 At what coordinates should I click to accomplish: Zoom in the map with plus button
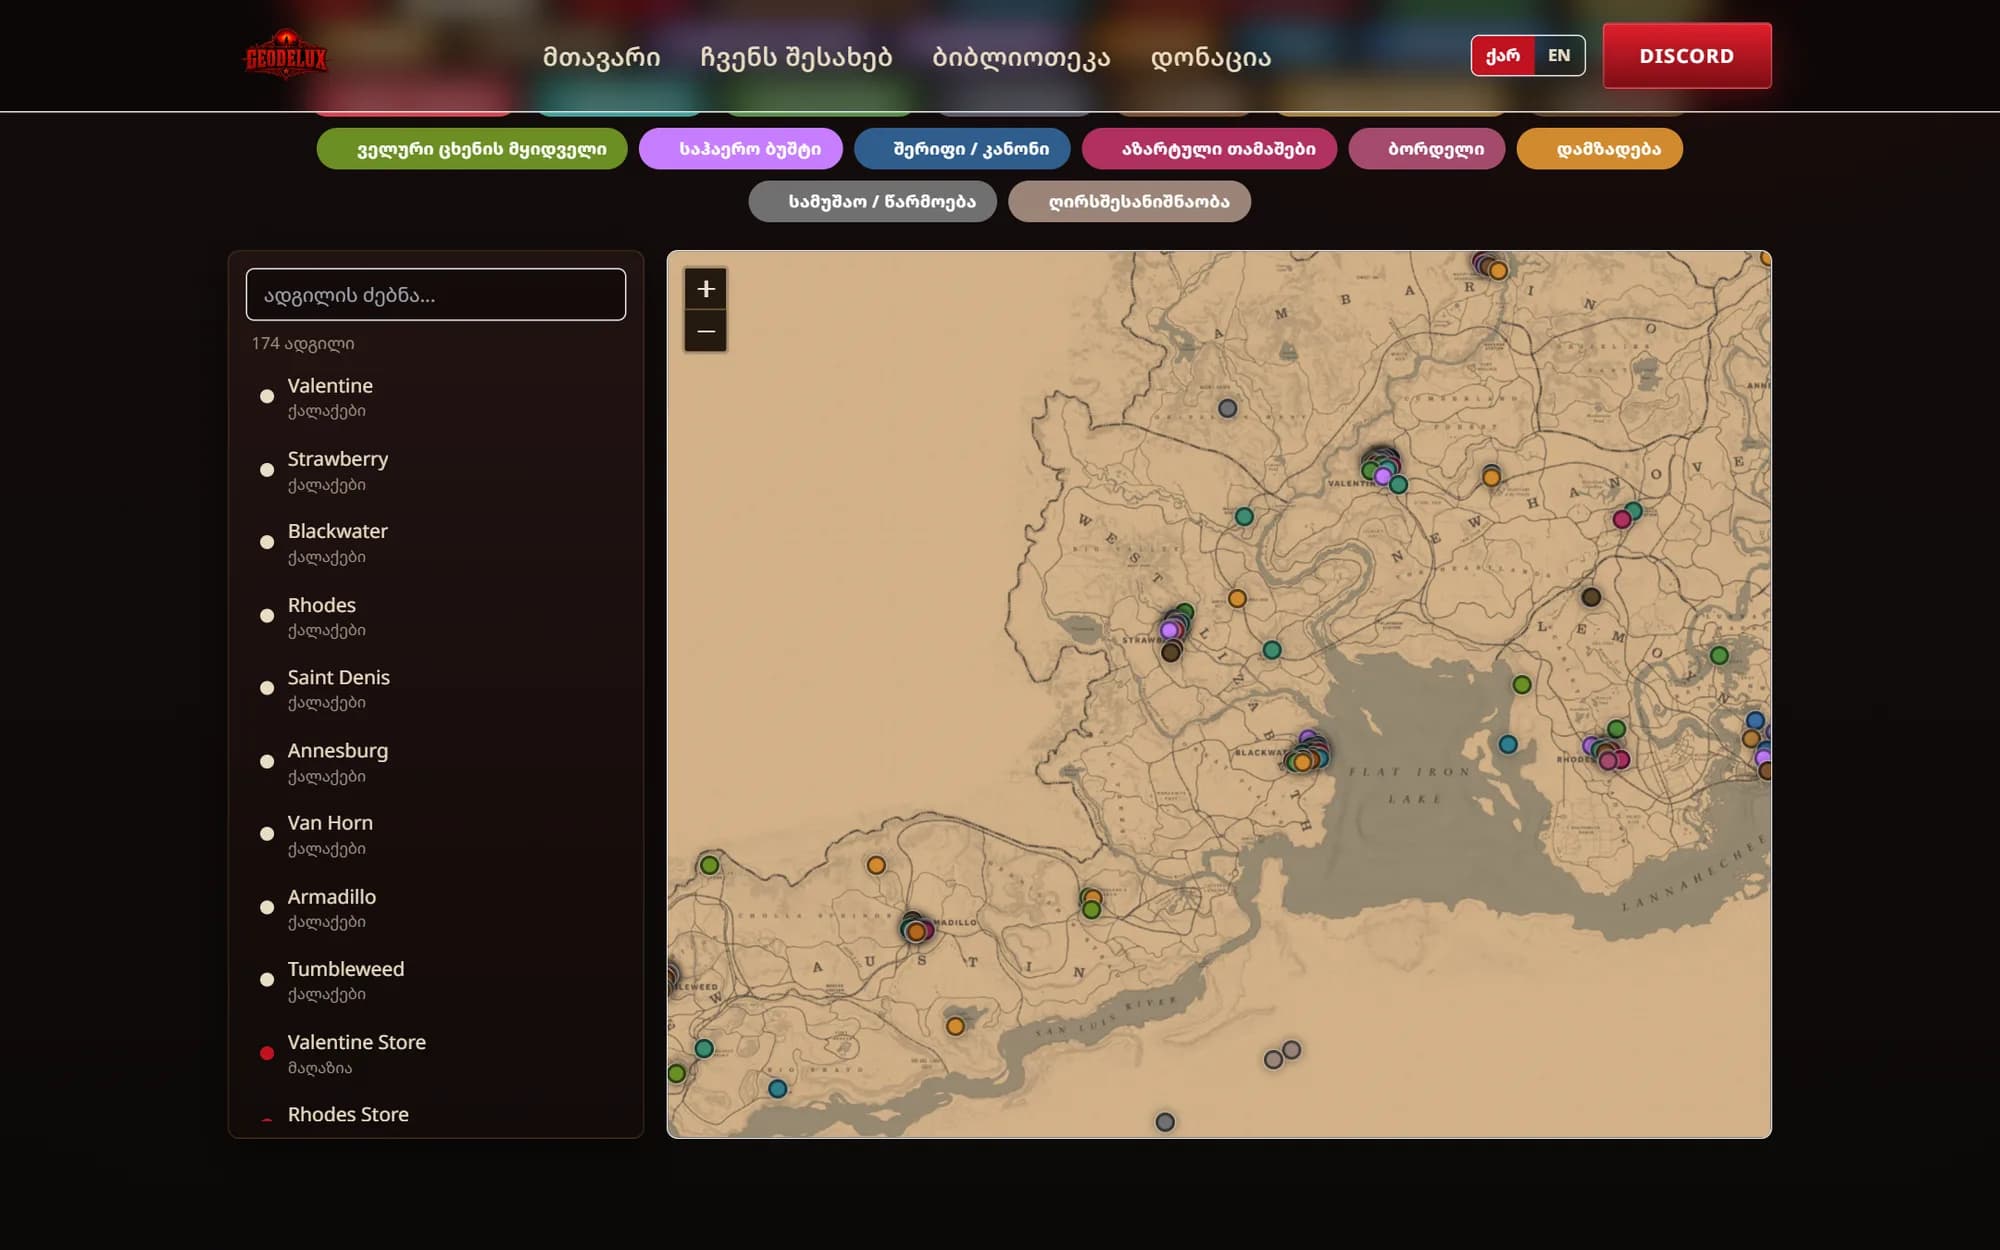pyautogui.click(x=706, y=289)
